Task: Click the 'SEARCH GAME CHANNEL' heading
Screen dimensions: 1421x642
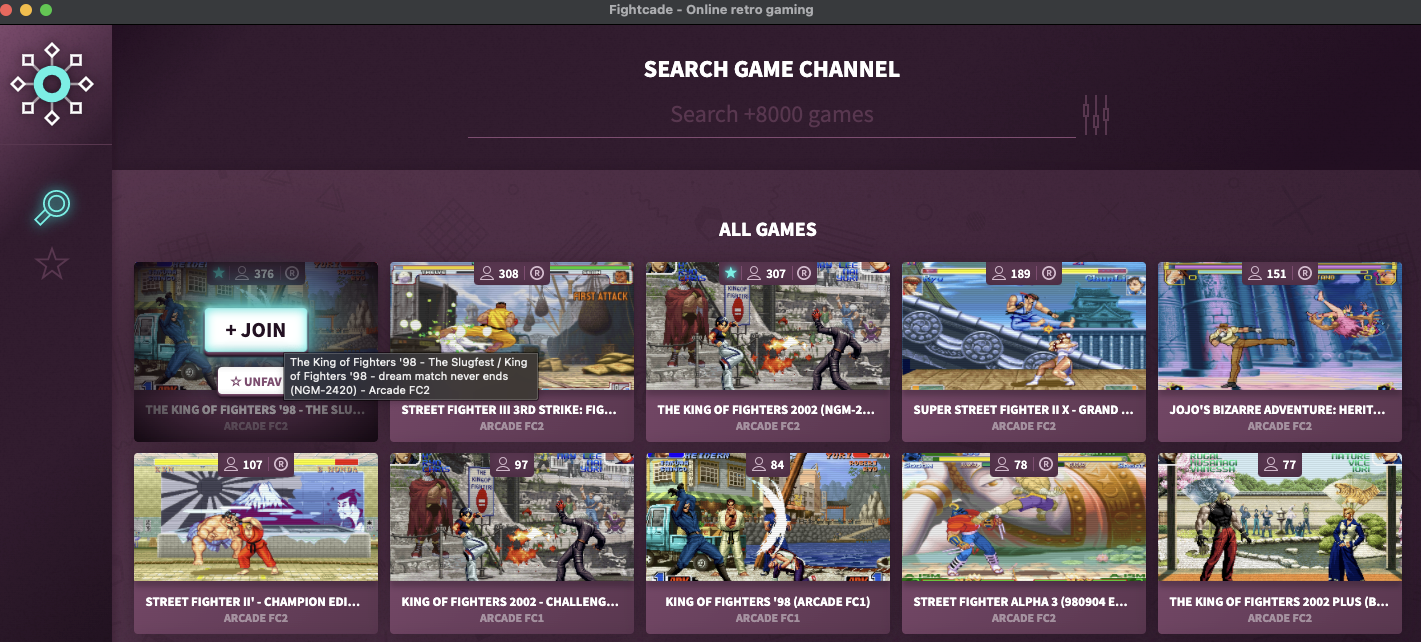Action: point(772,70)
